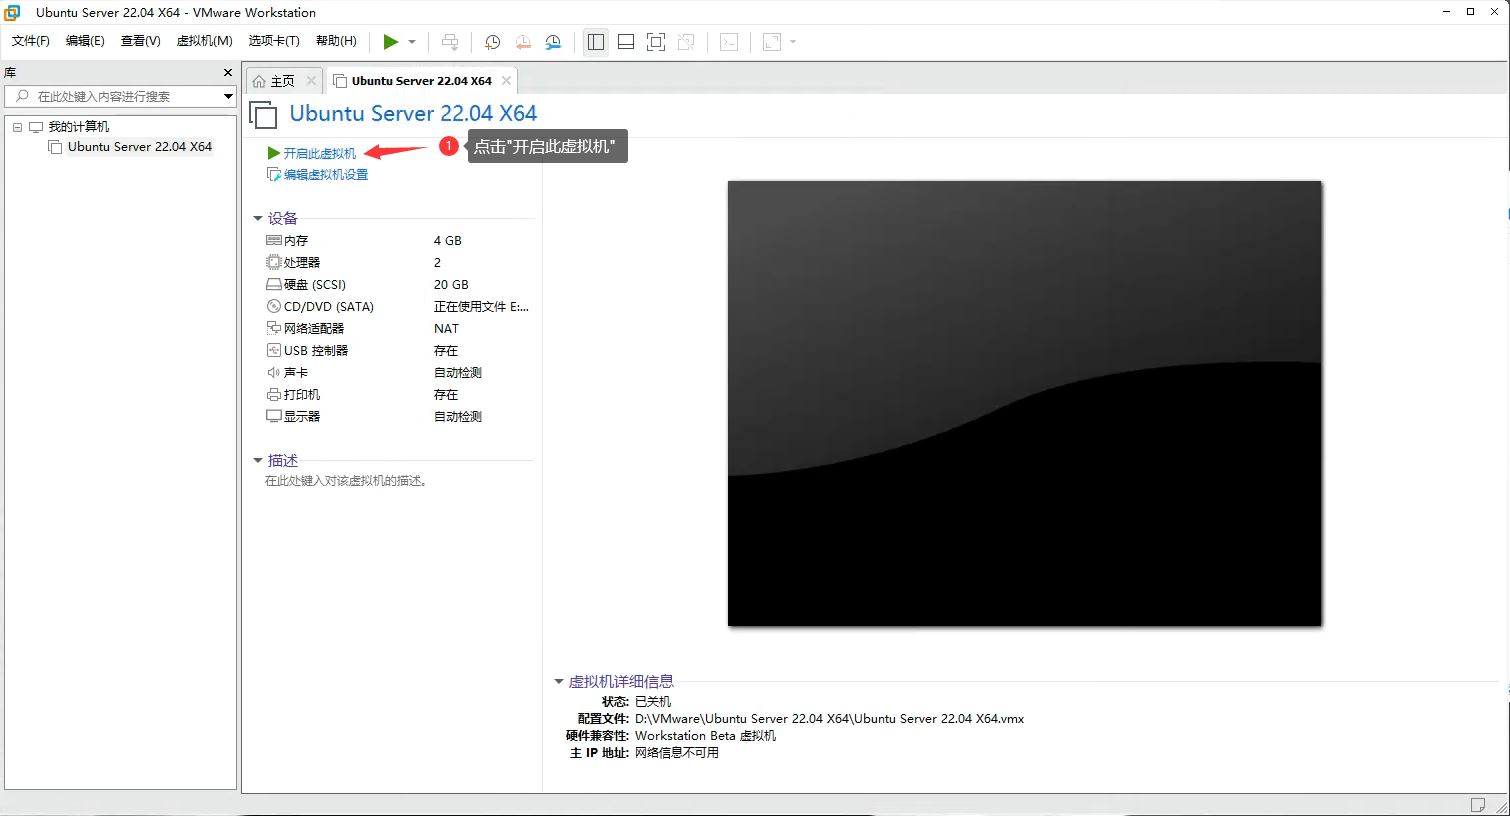Select the Ubuntu Server 22.04 X64 tab
Image resolution: width=1510 pixels, height=816 pixels.
421,81
